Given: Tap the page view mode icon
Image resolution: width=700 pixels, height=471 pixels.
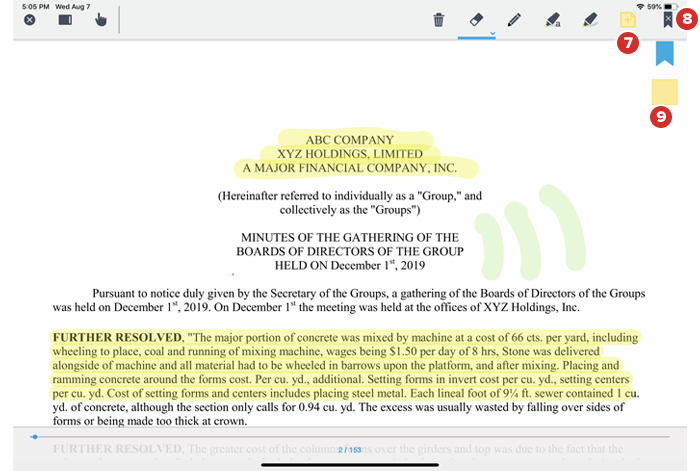Looking at the screenshot, I should [x=65, y=20].
